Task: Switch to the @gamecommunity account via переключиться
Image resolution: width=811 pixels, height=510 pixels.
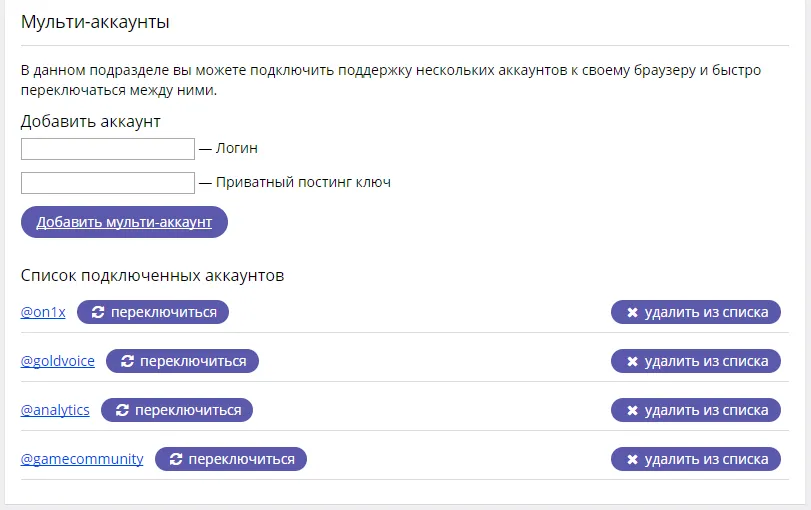Action: point(231,459)
